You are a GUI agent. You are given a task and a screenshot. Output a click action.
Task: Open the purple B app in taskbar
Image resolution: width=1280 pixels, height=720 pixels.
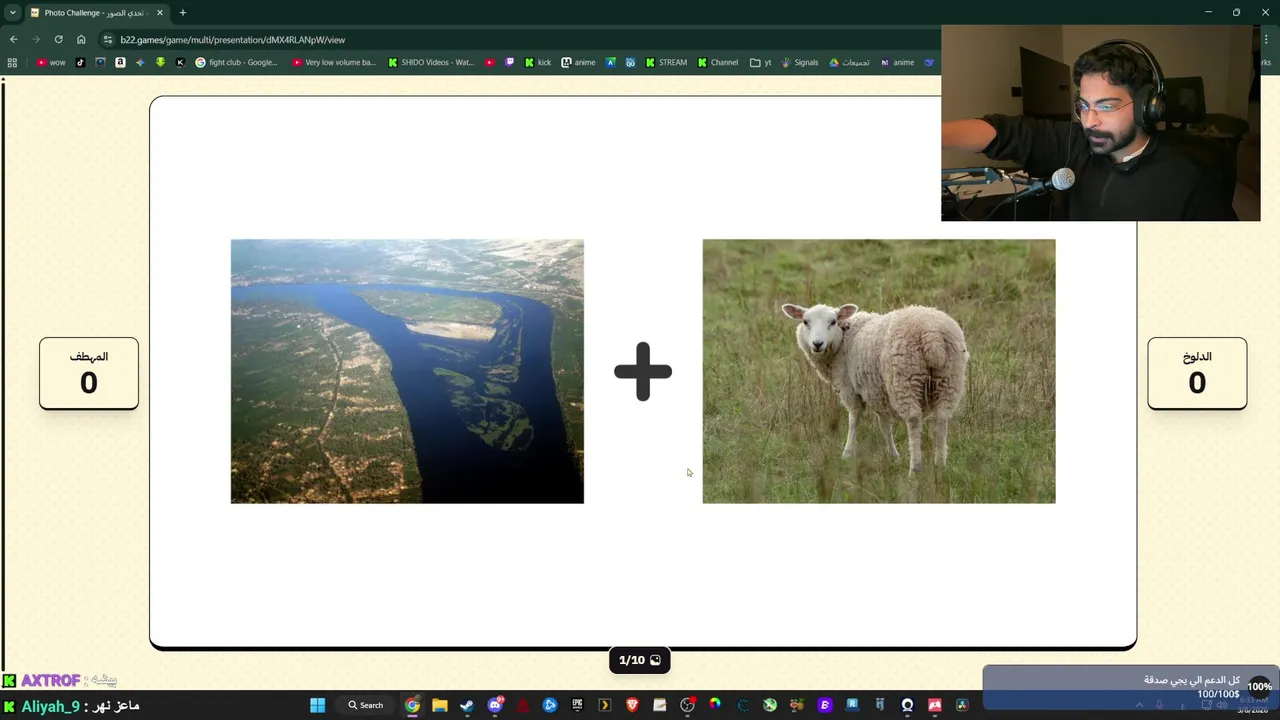pos(825,705)
